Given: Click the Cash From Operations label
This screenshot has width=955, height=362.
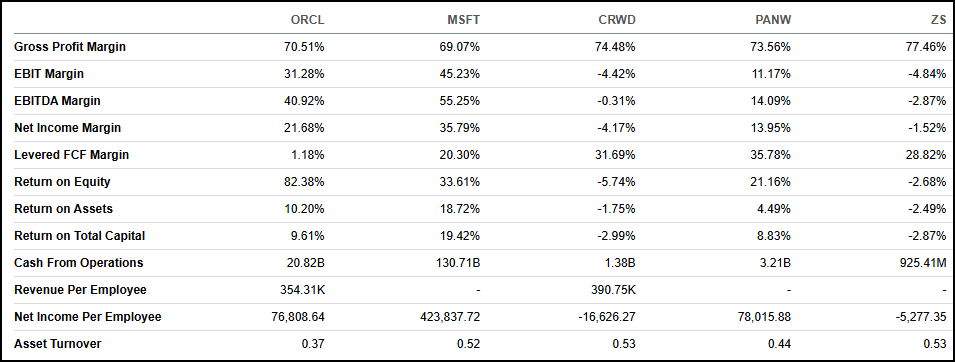Looking at the screenshot, I should (x=79, y=263).
